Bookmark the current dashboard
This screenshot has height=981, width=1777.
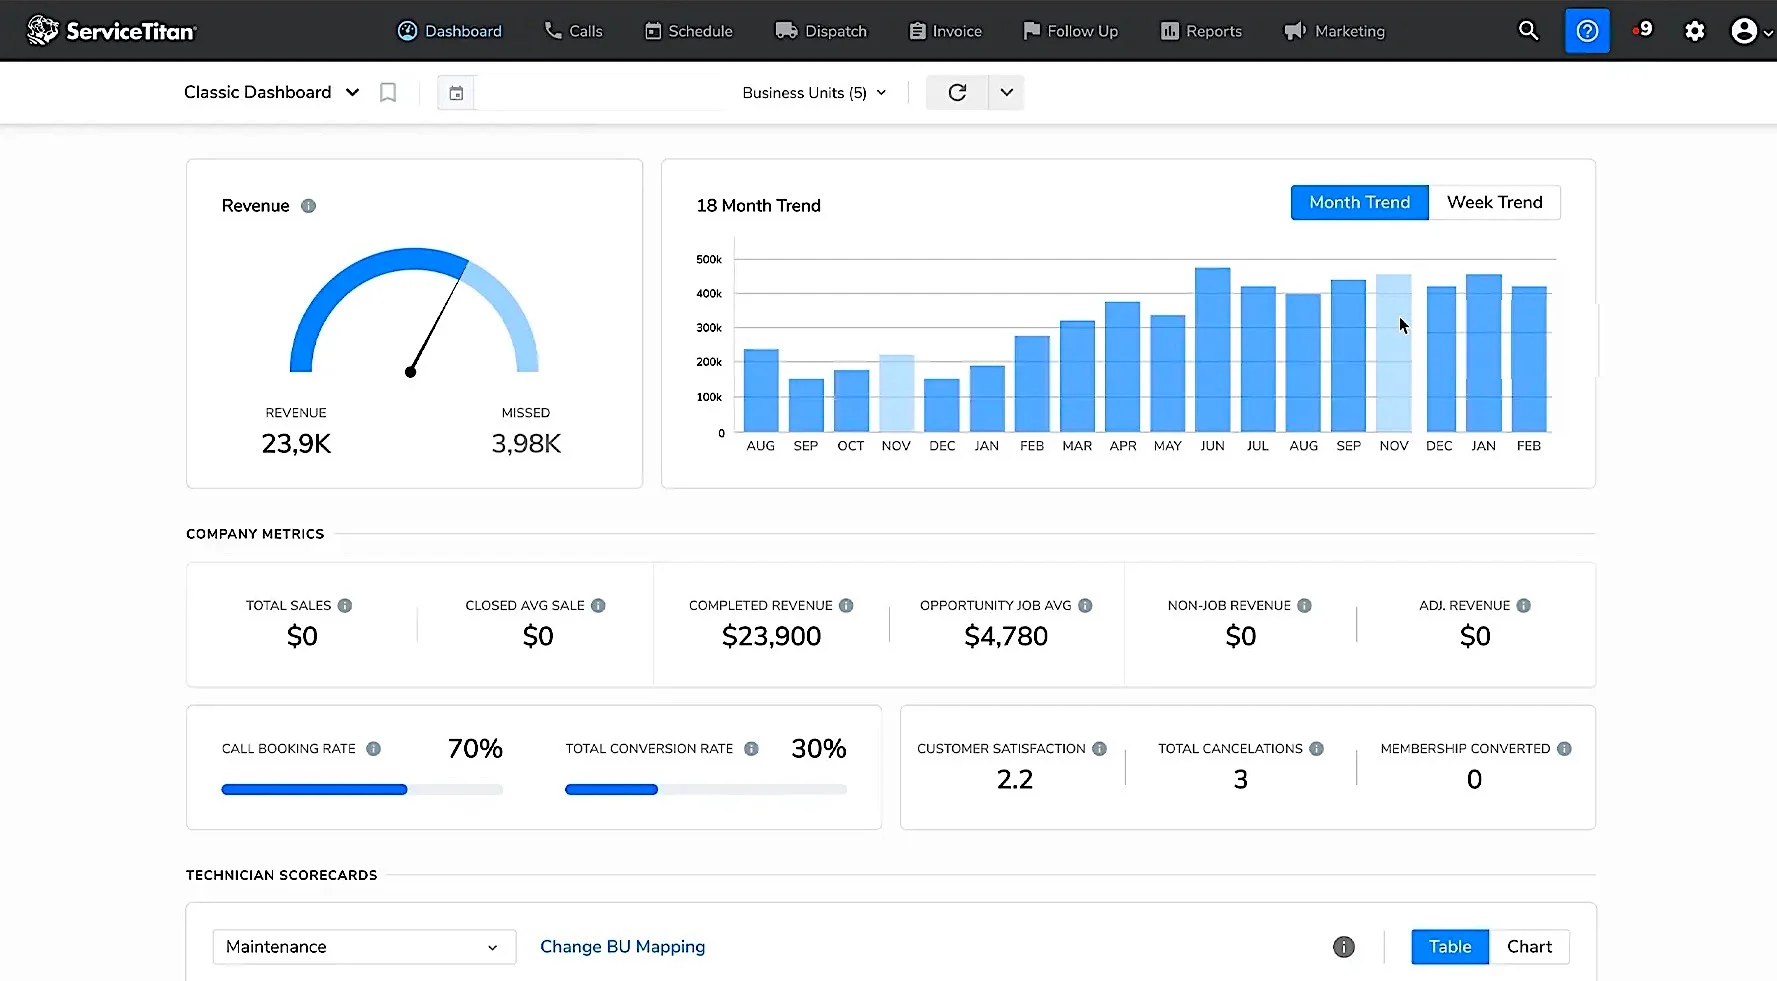388,92
